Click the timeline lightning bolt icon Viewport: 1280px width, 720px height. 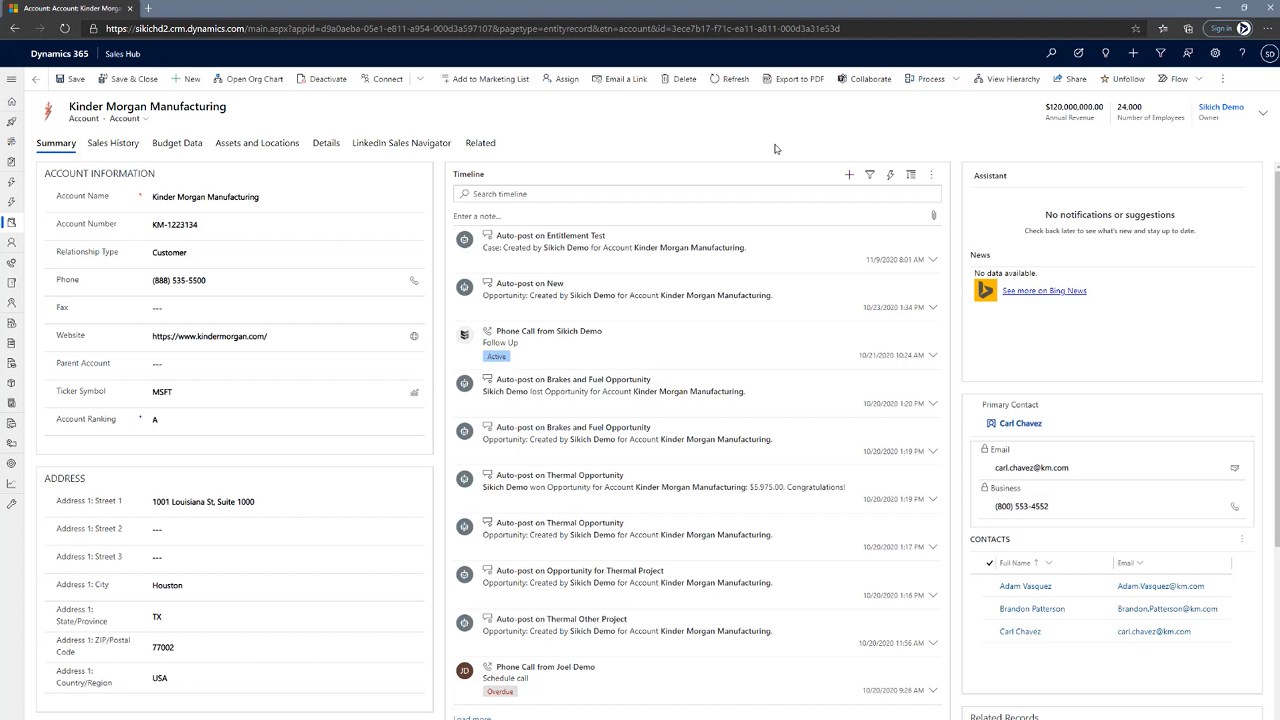click(x=890, y=175)
